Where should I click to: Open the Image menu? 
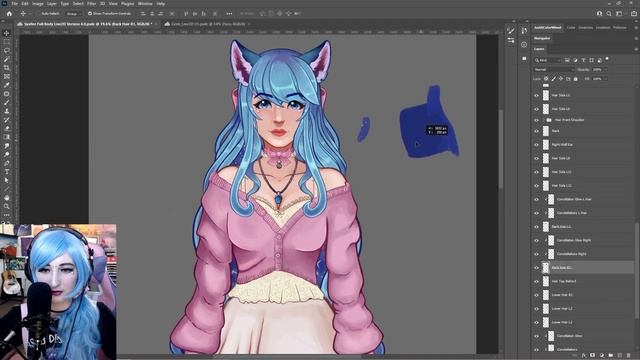pyautogui.click(x=38, y=4)
